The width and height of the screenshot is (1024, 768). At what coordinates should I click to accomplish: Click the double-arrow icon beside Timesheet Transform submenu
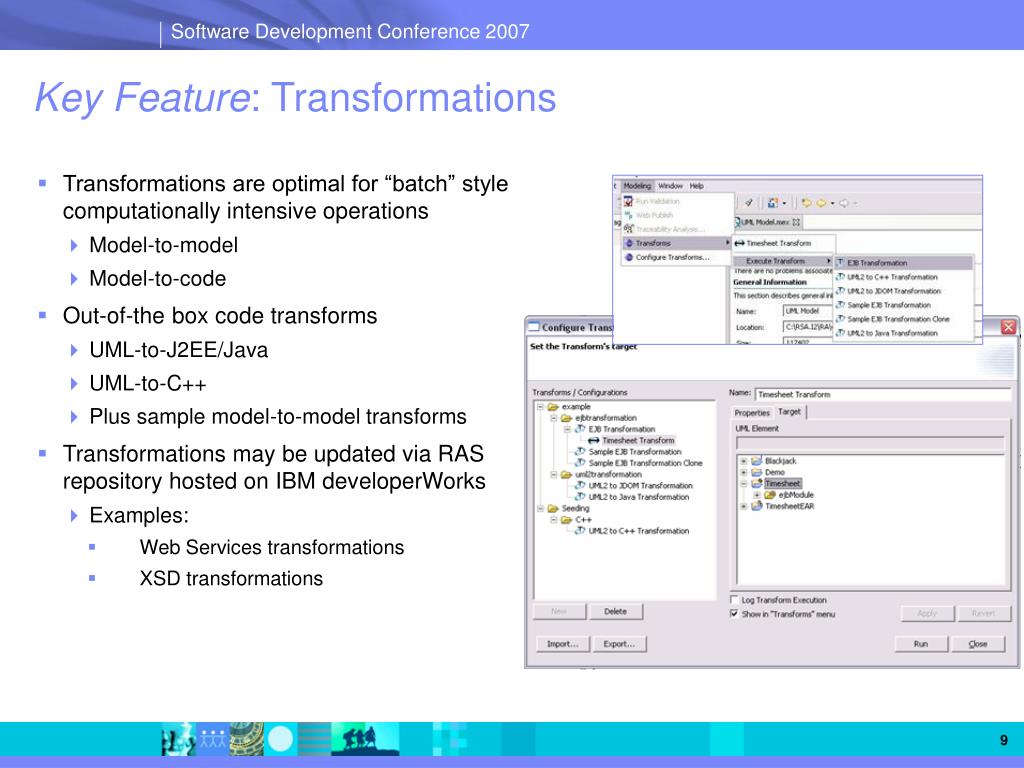coord(739,244)
